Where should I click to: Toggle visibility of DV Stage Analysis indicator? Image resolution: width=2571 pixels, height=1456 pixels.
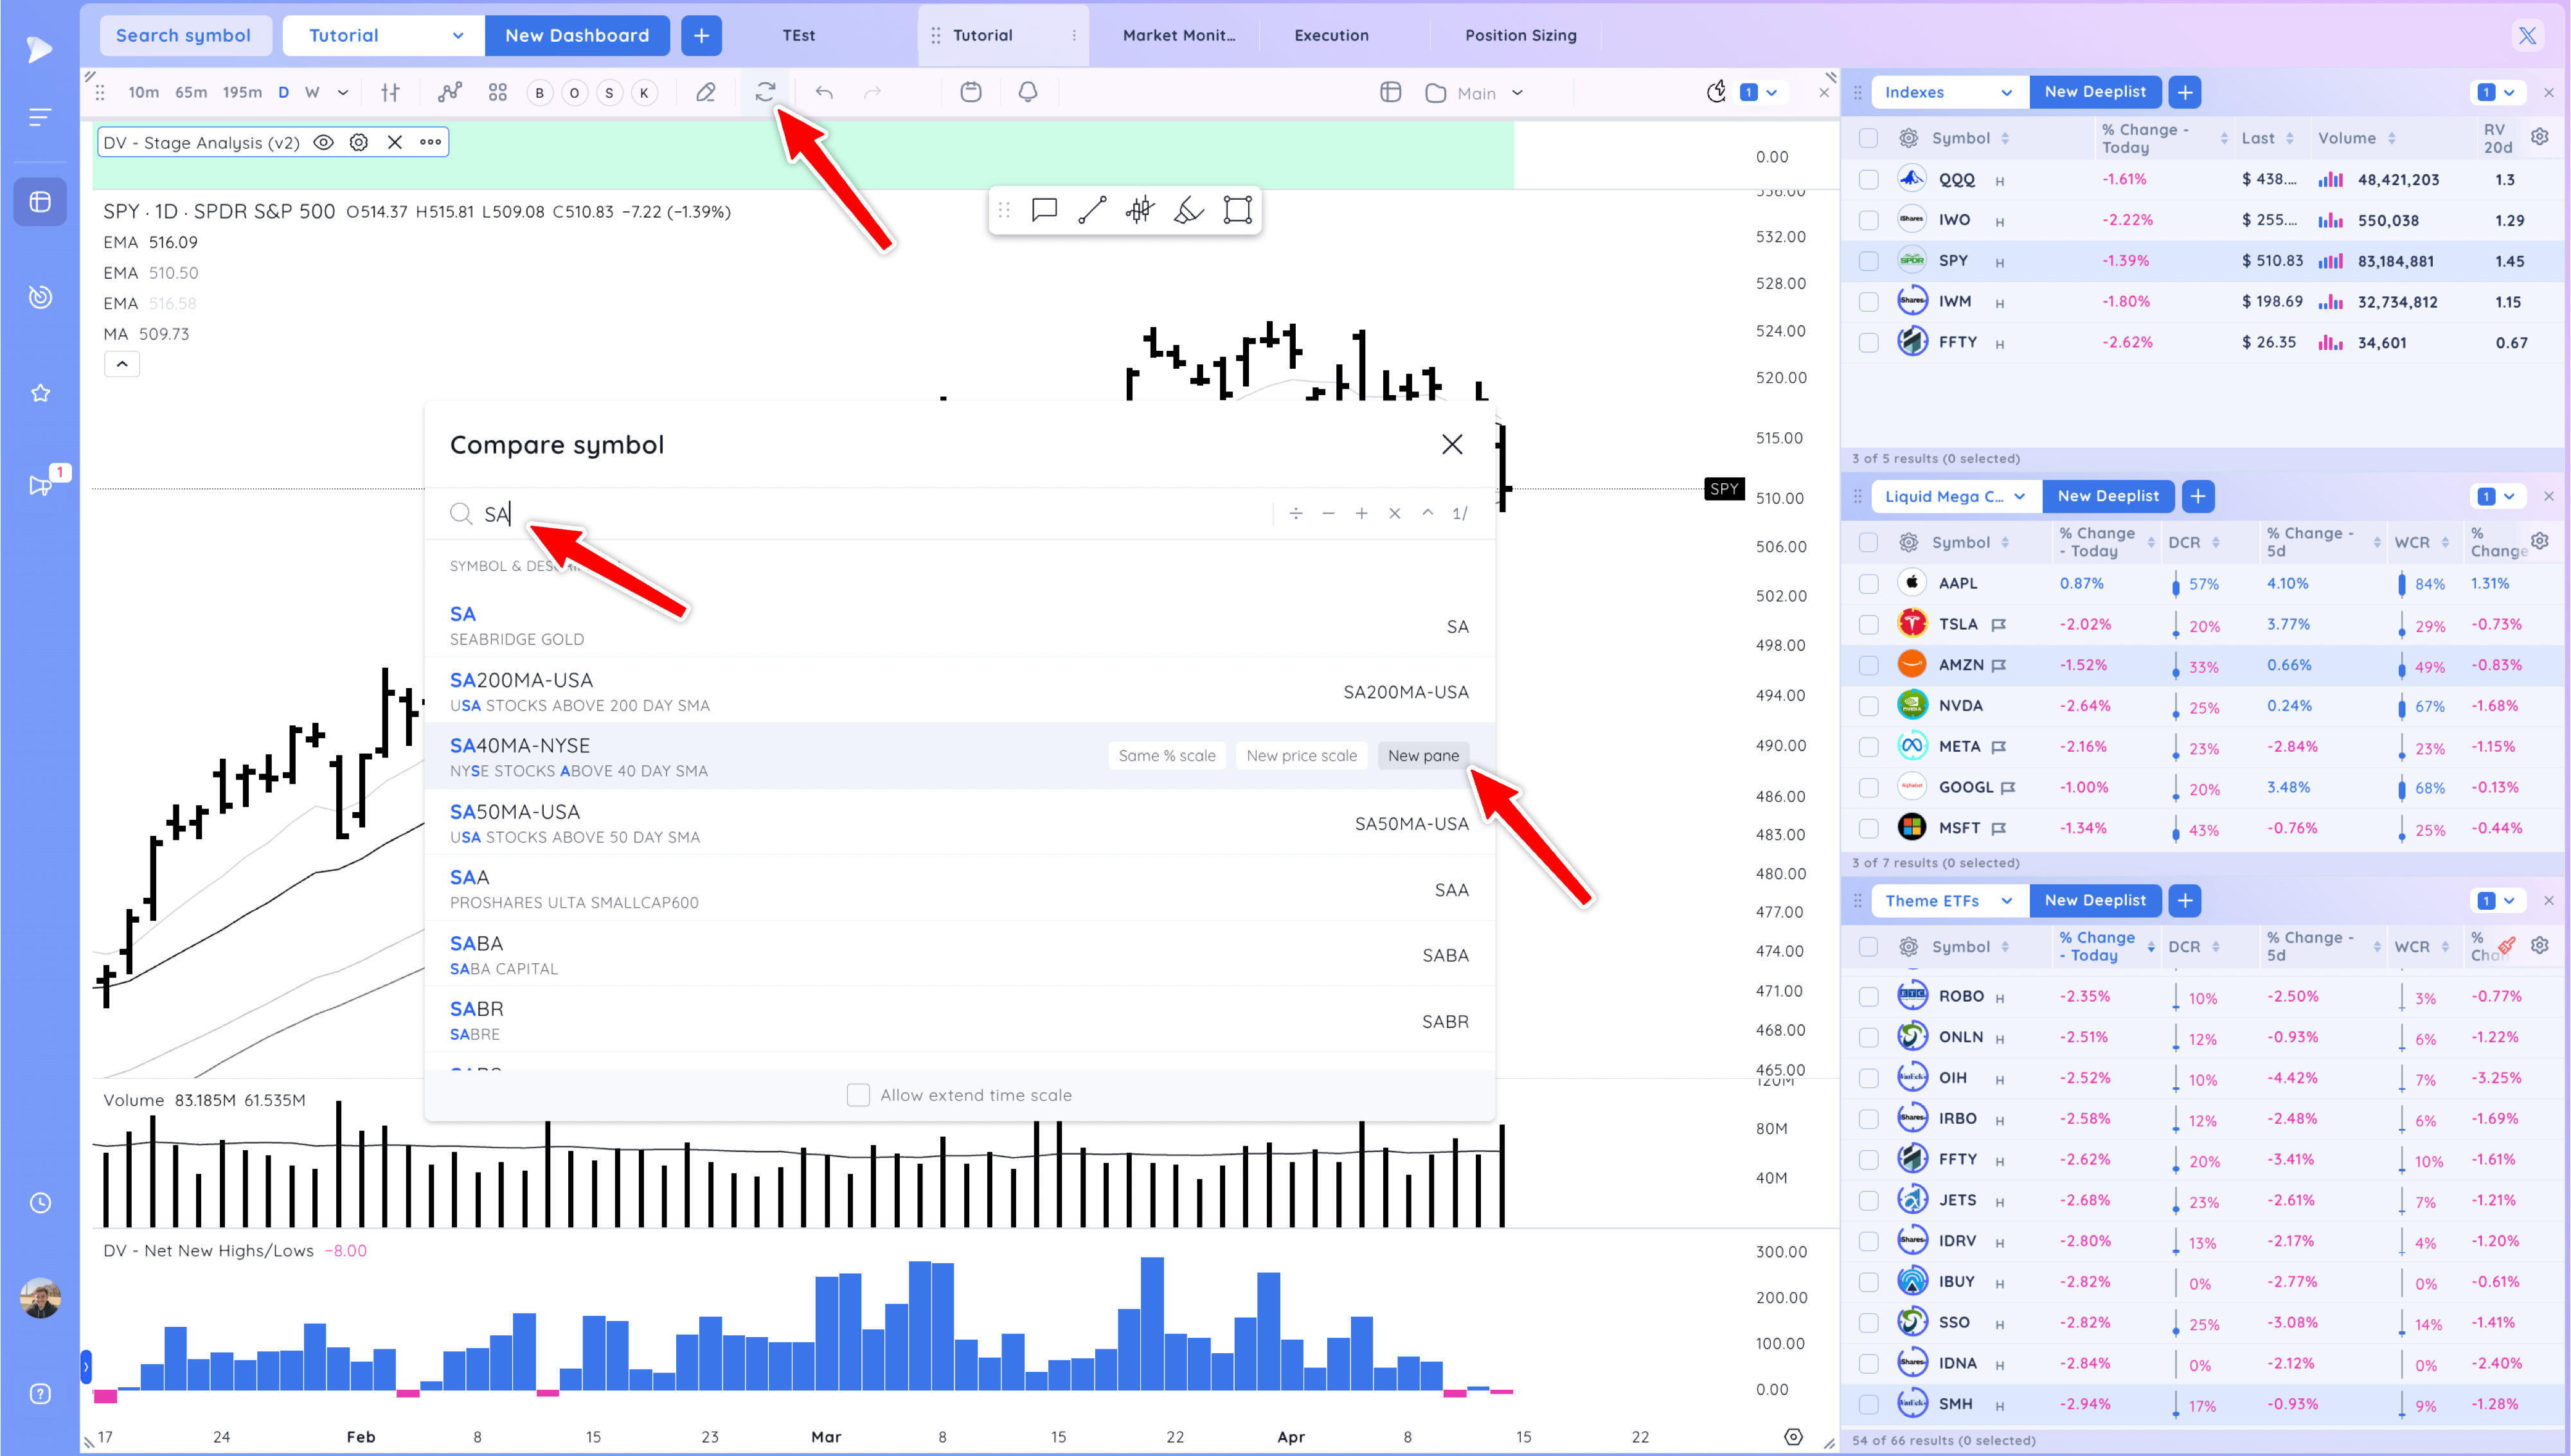pyautogui.click(x=323, y=142)
